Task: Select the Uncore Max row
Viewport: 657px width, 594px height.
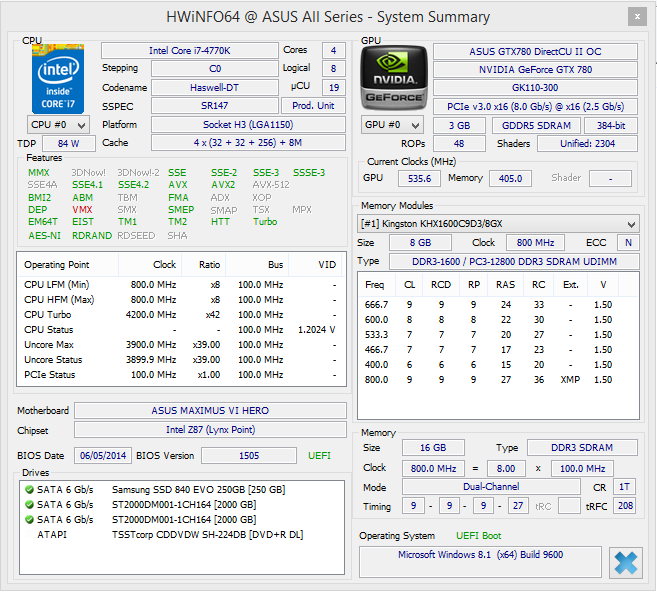Action: [181, 345]
